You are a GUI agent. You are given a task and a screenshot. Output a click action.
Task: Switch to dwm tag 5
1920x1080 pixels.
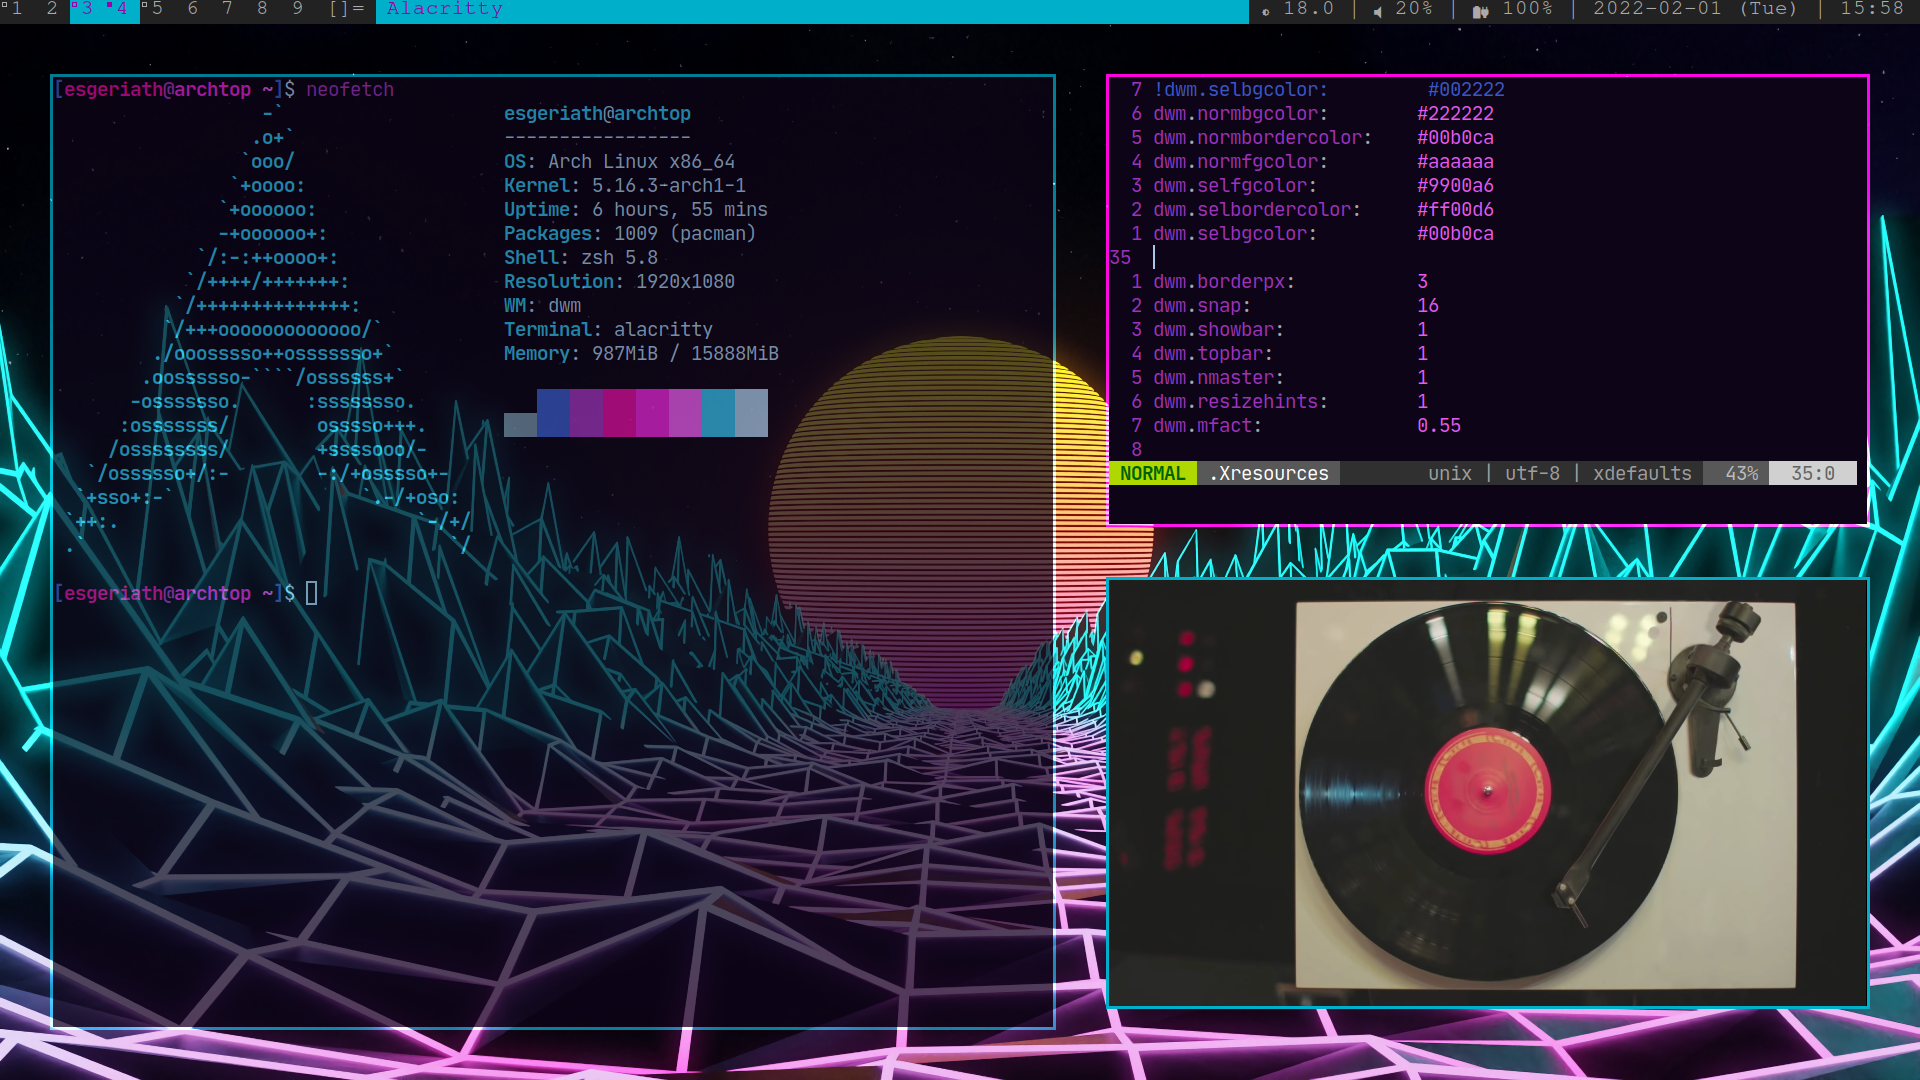[156, 9]
